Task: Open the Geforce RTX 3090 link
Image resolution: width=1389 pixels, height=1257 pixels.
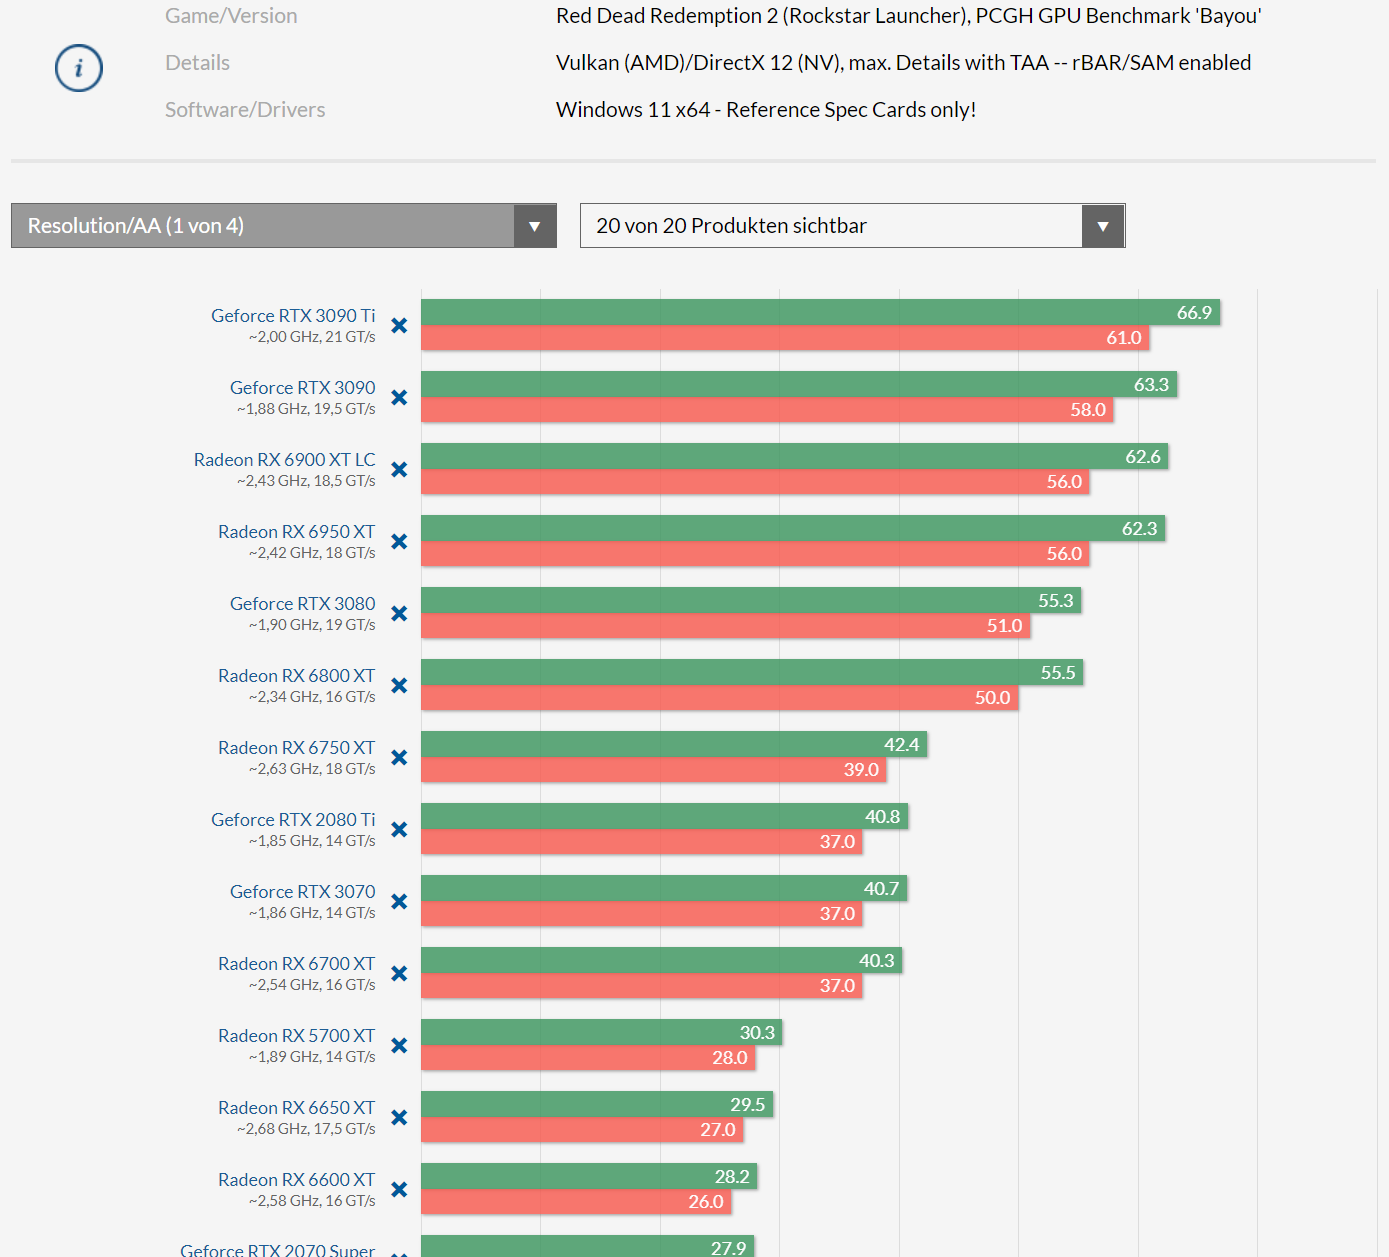Action: (x=303, y=388)
